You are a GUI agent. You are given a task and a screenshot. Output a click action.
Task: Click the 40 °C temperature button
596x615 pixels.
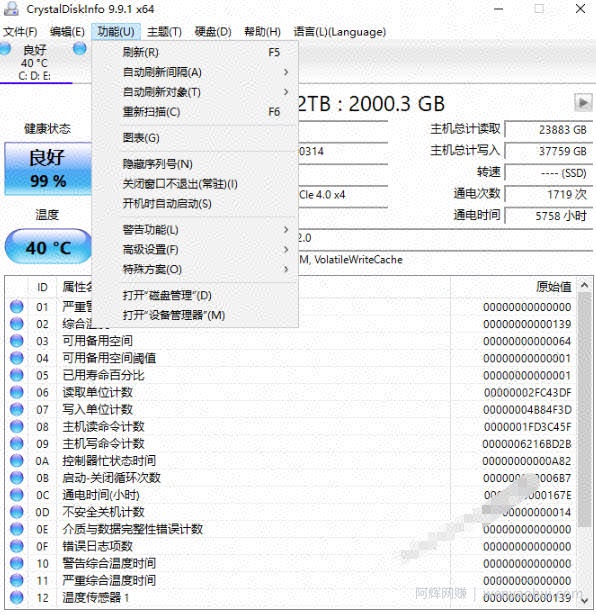point(48,247)
